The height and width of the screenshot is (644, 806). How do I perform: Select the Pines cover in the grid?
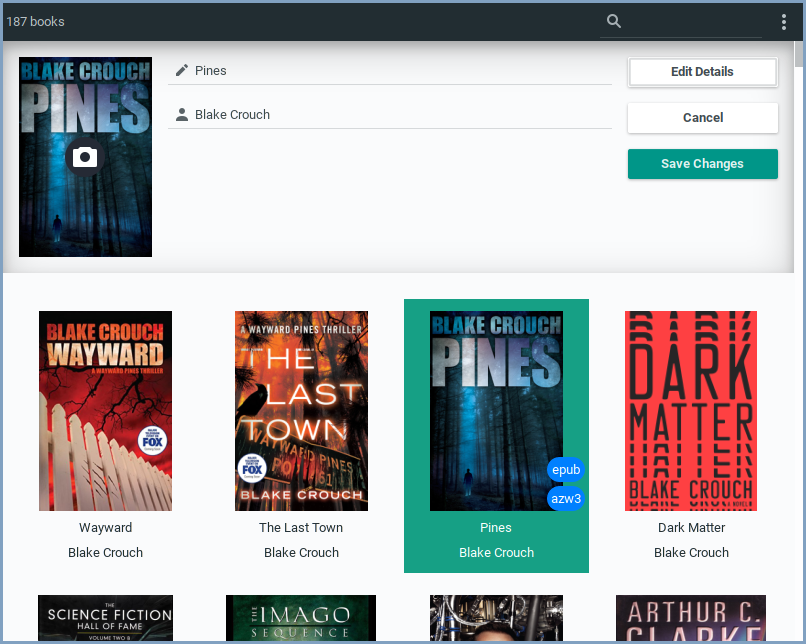point(496,411)
